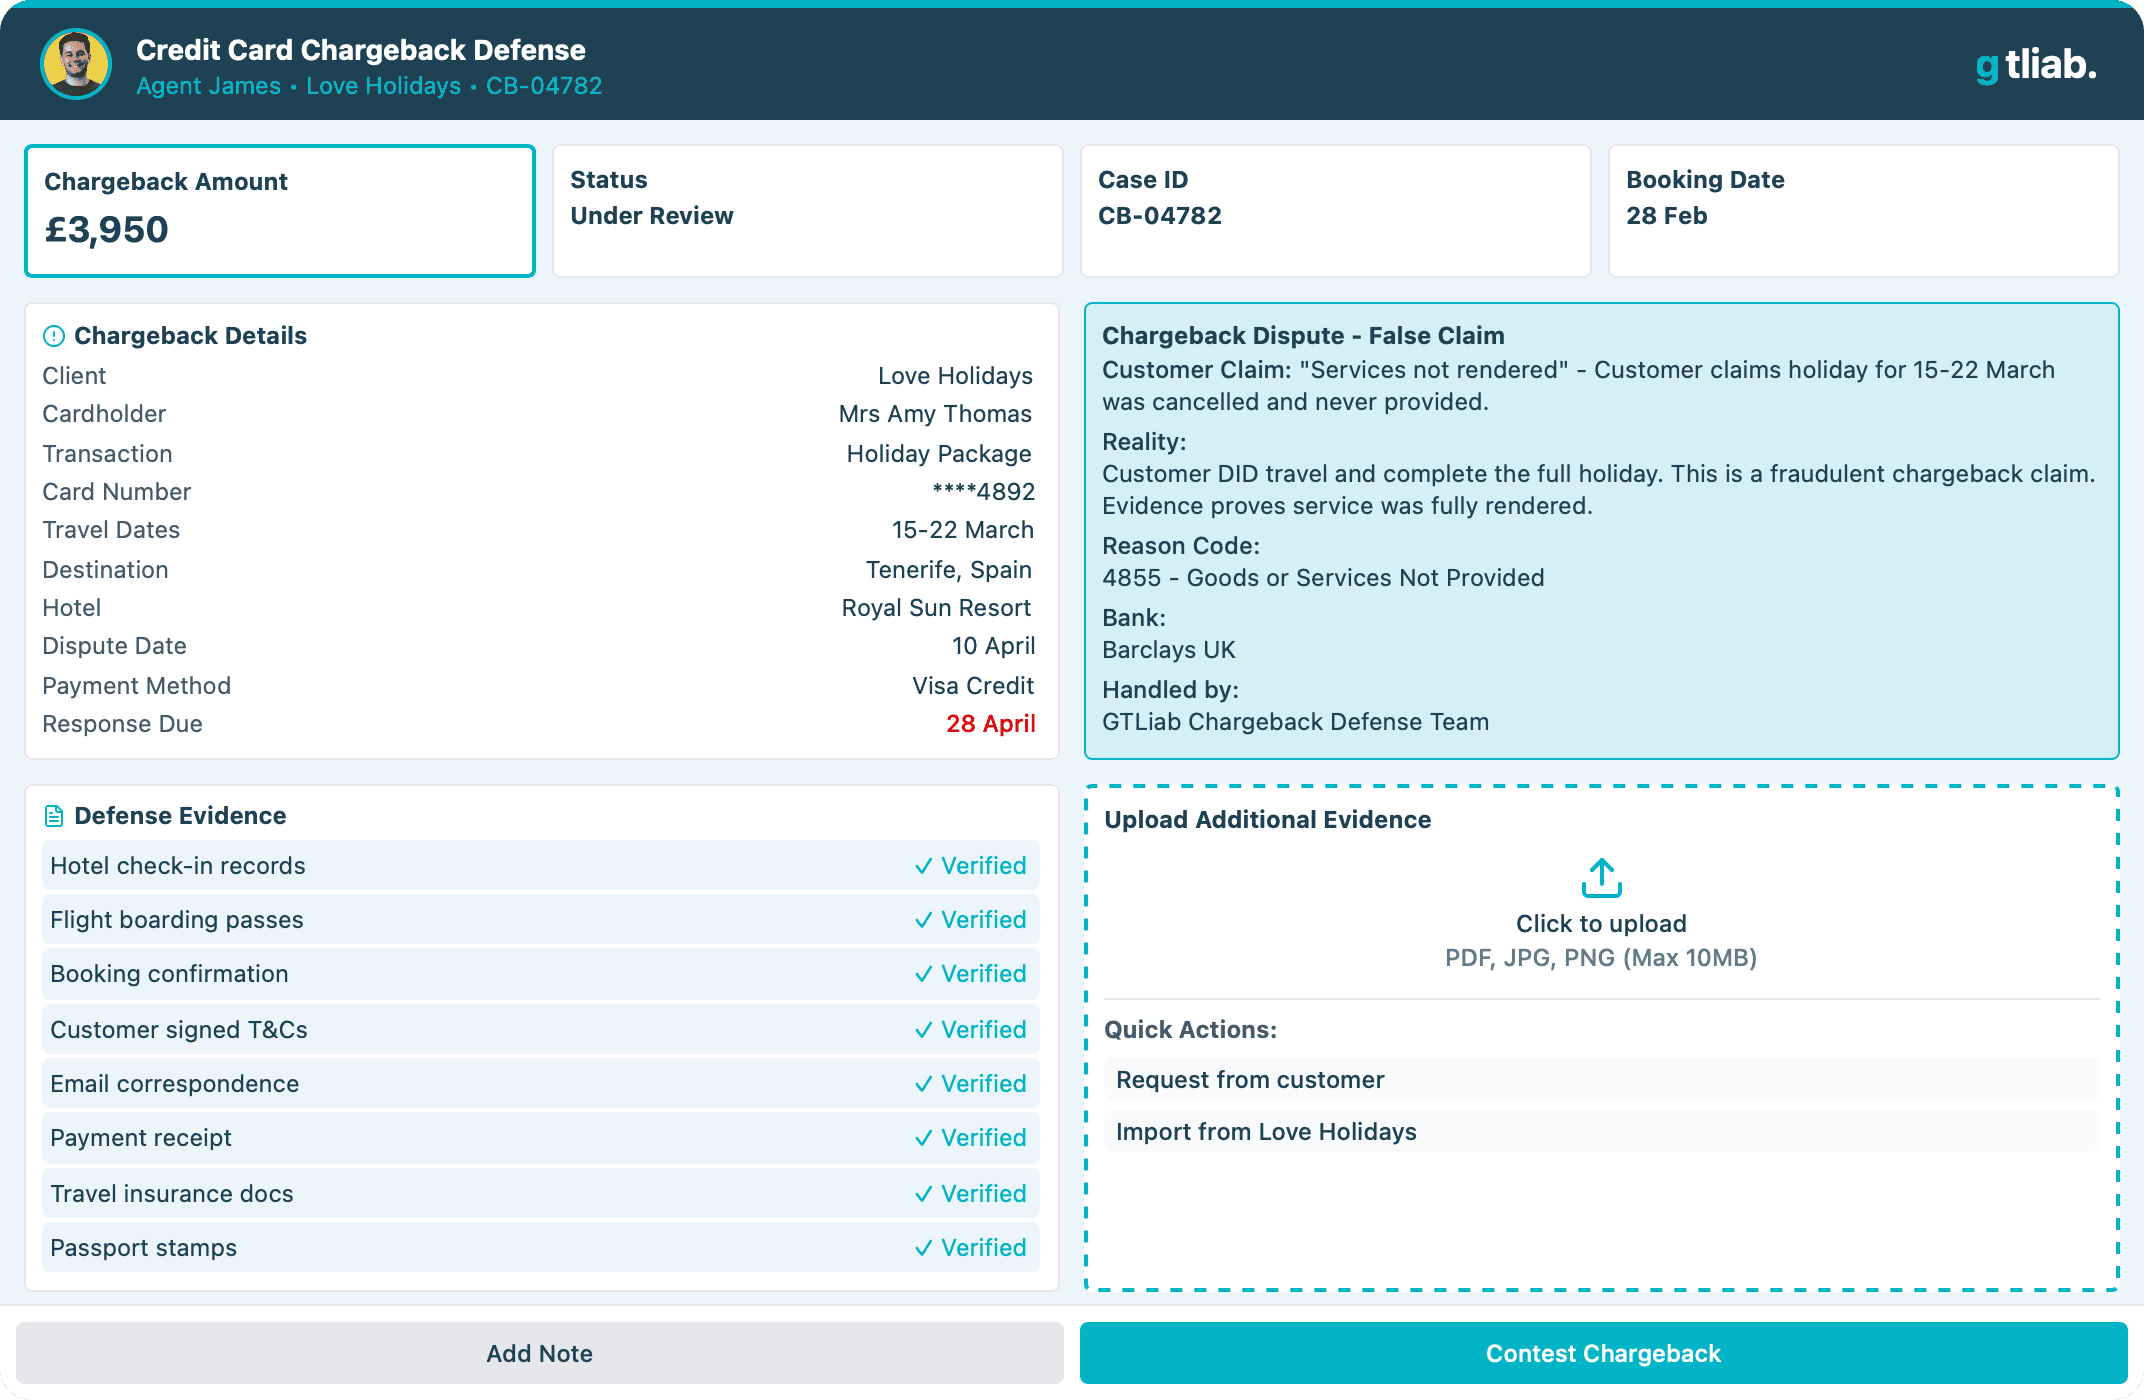
Task: Click dispute date '10 April'
Action: 994,646
